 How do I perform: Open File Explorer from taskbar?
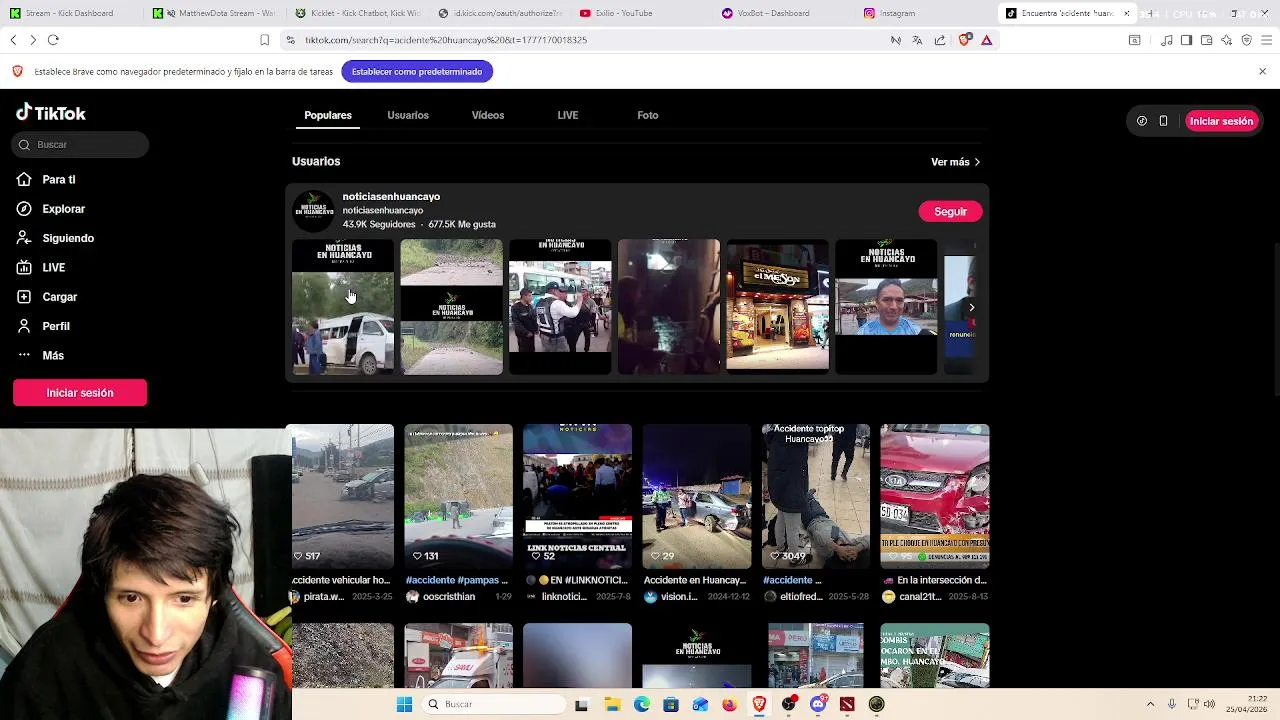[x=612, y=704]
